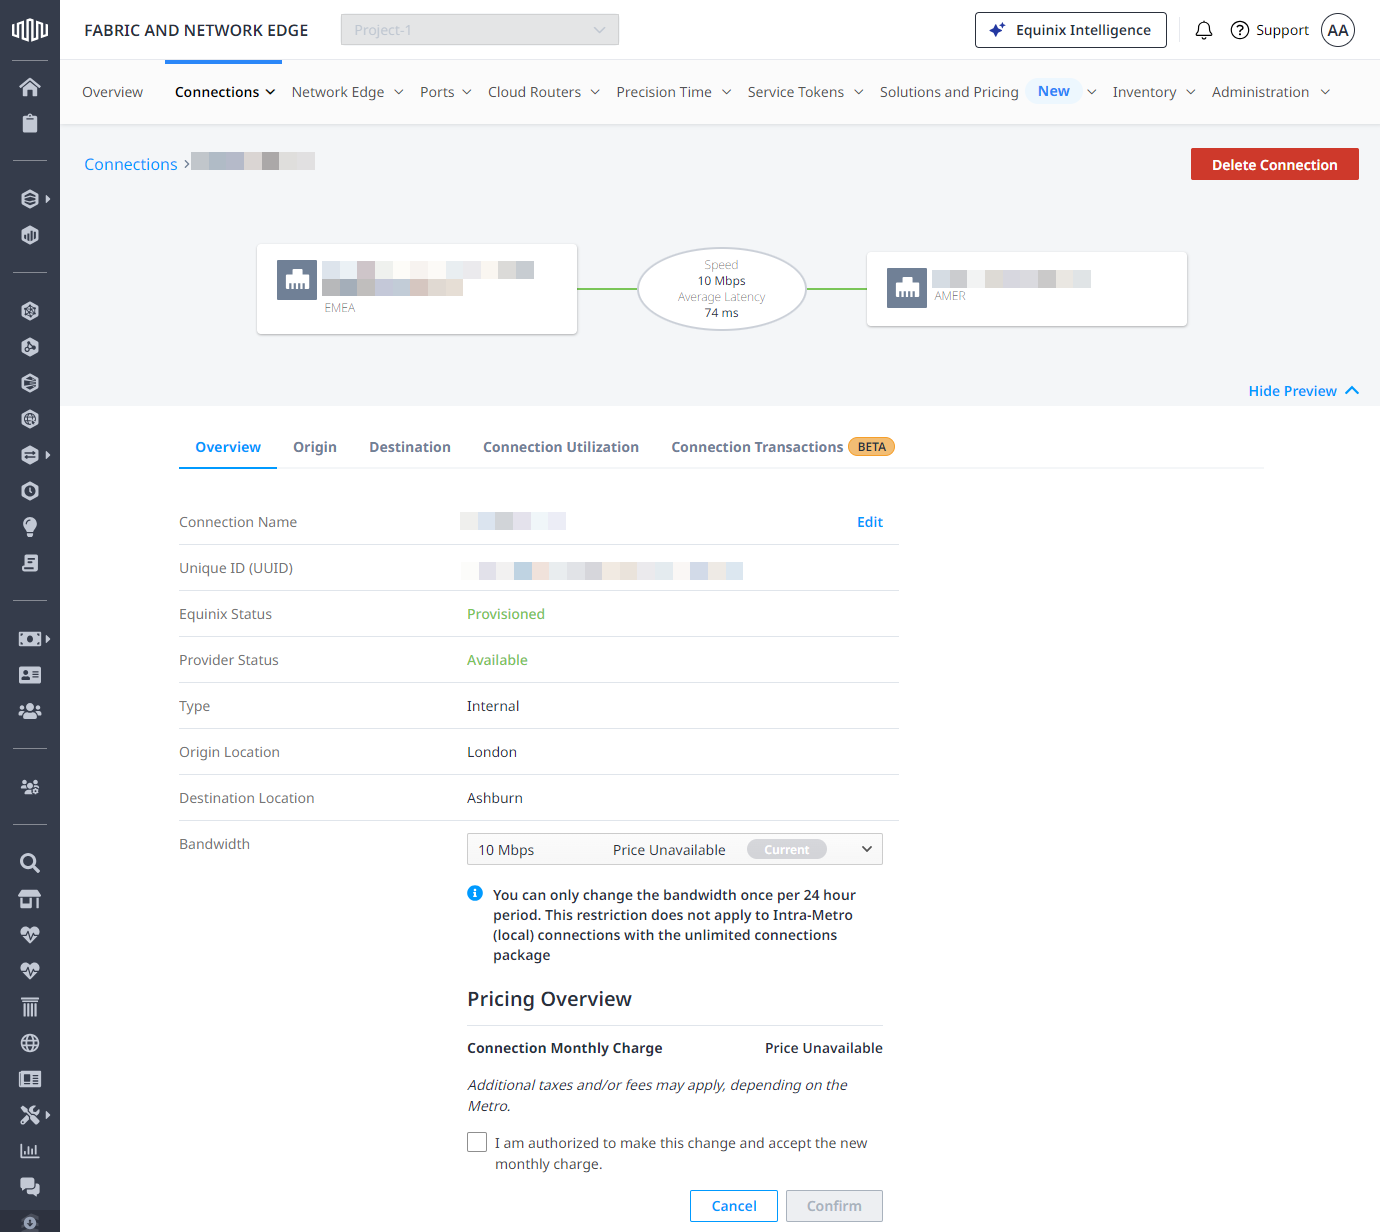
Task: Open the plain globe icon in sidebar
Action: click(30, 1043)
